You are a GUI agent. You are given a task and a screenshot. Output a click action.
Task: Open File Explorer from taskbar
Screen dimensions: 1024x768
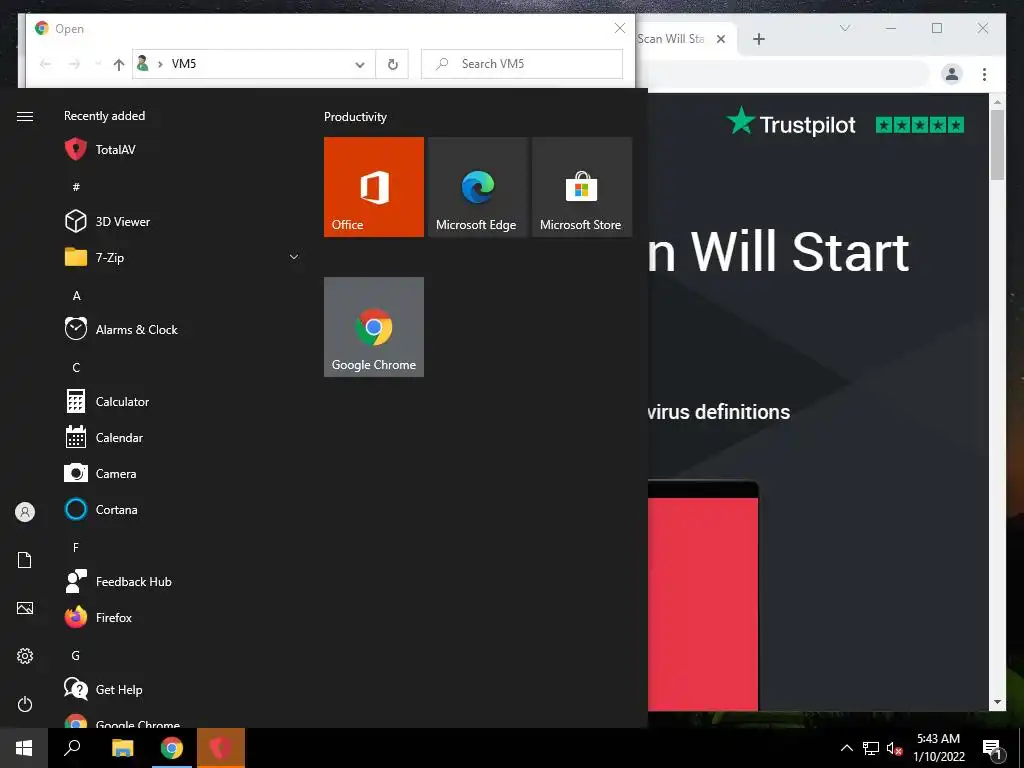pyautogui.click(x=122, y=748)
